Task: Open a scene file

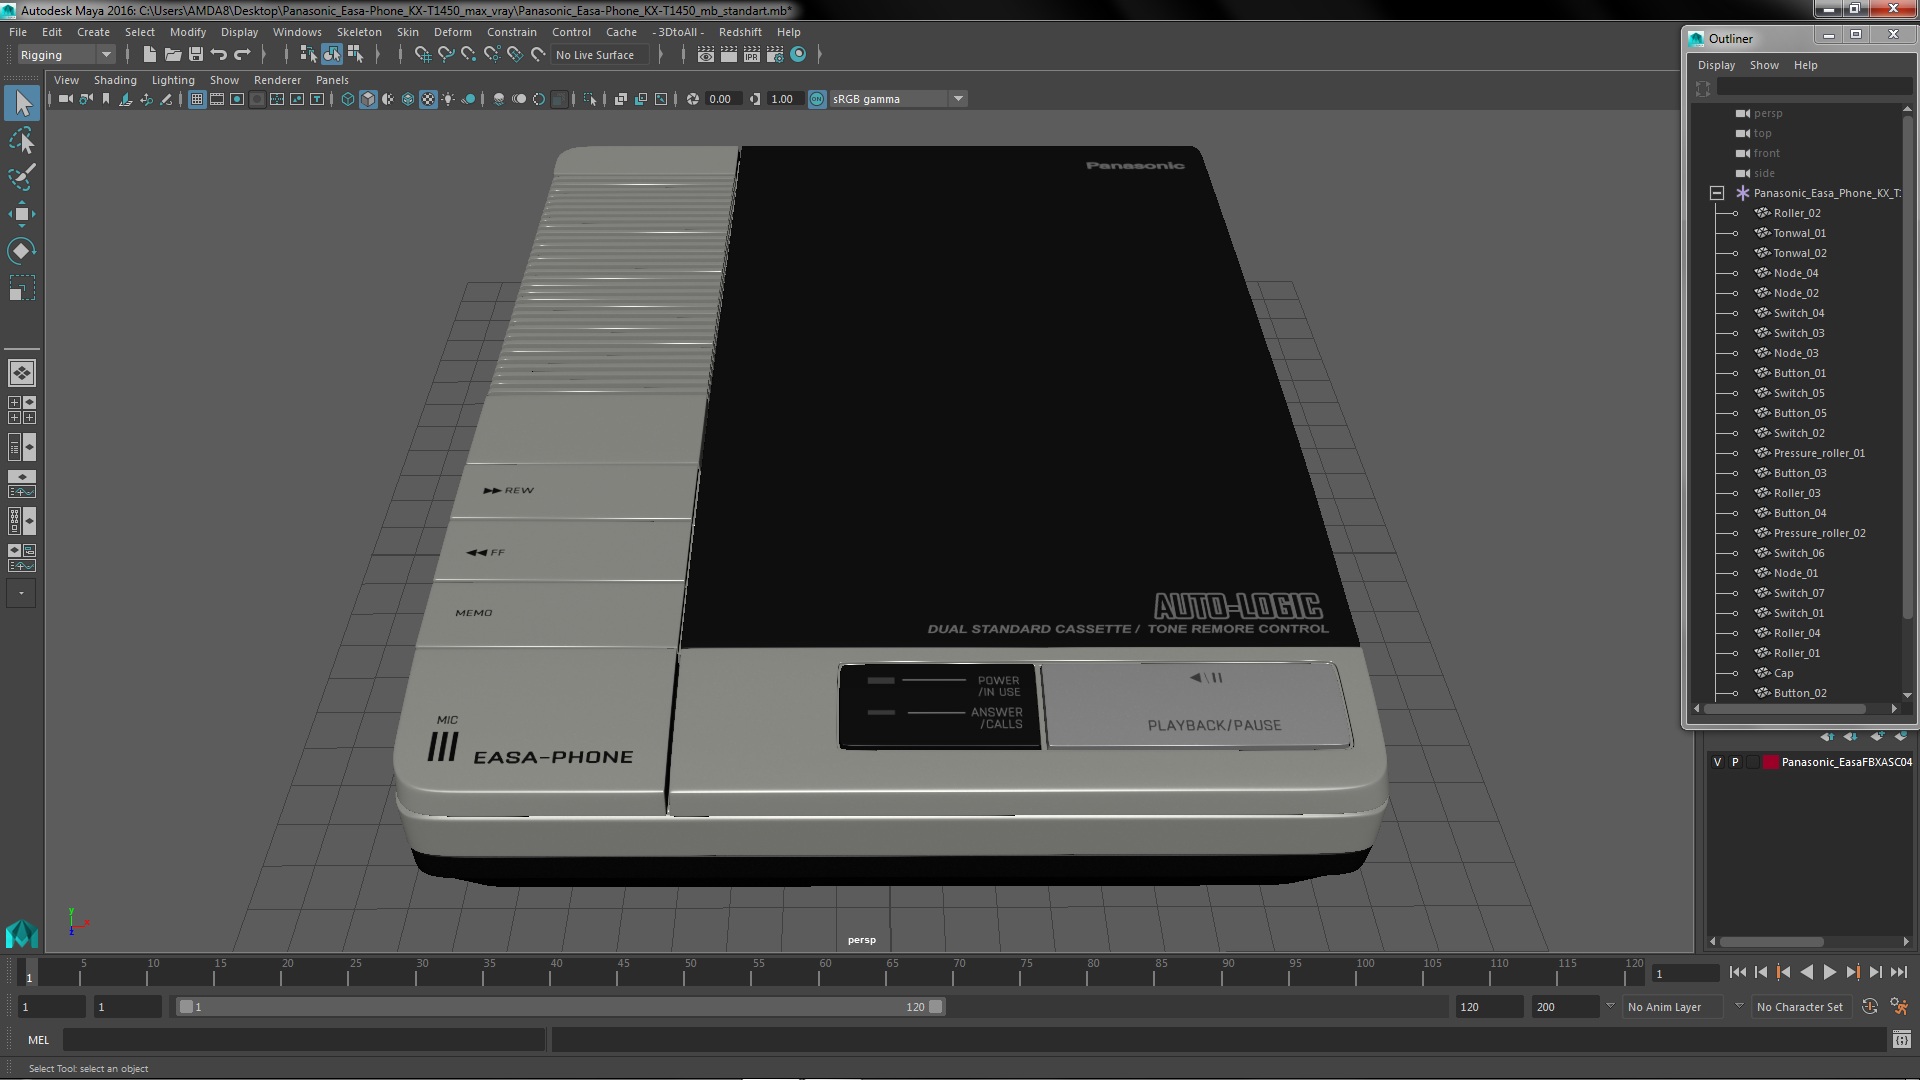Action: click(x=173, y=55)
